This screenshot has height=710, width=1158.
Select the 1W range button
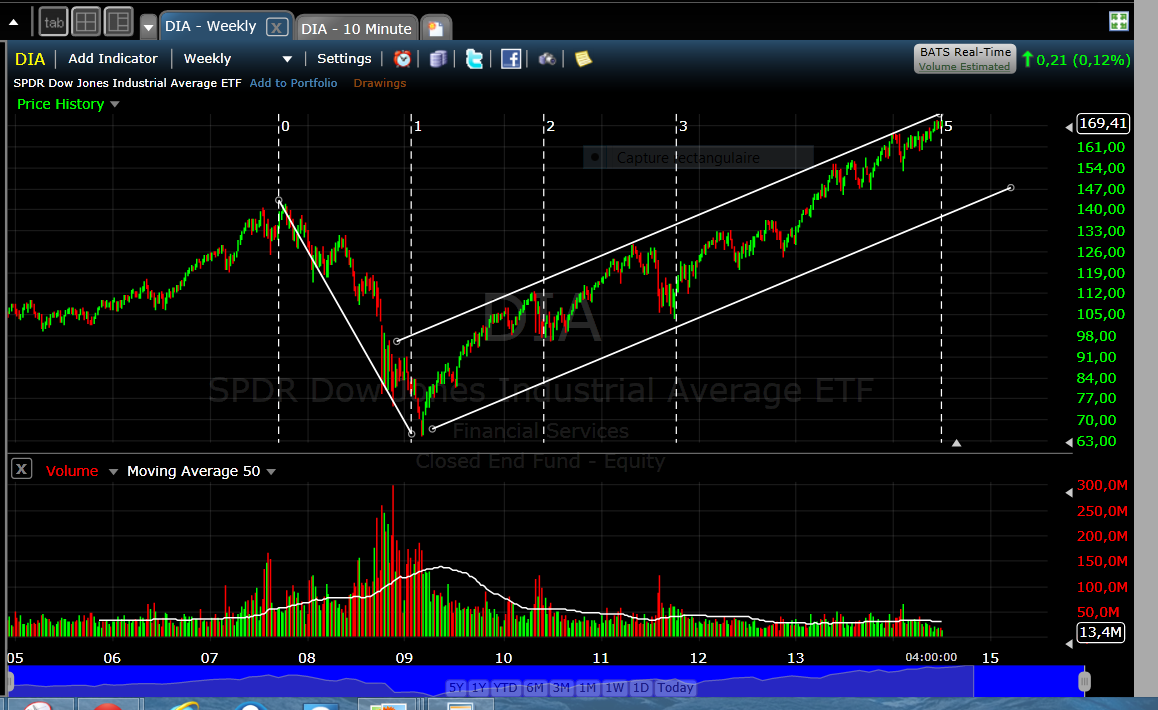[614, 688]
